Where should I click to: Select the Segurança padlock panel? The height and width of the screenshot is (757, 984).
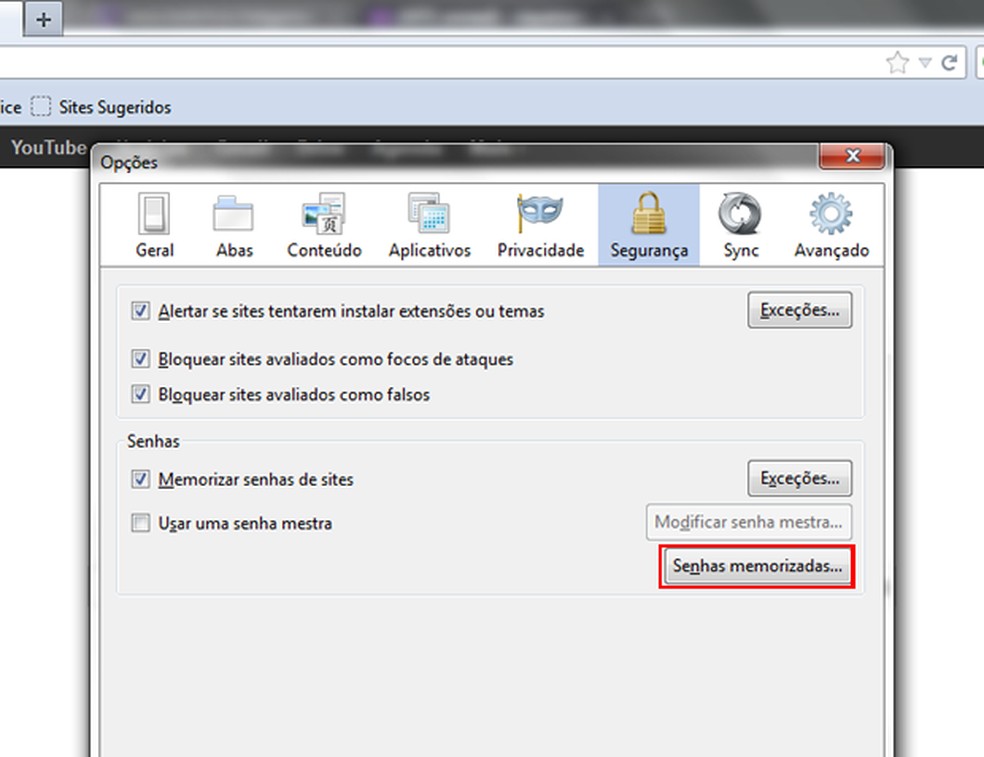tap(648, 223)
